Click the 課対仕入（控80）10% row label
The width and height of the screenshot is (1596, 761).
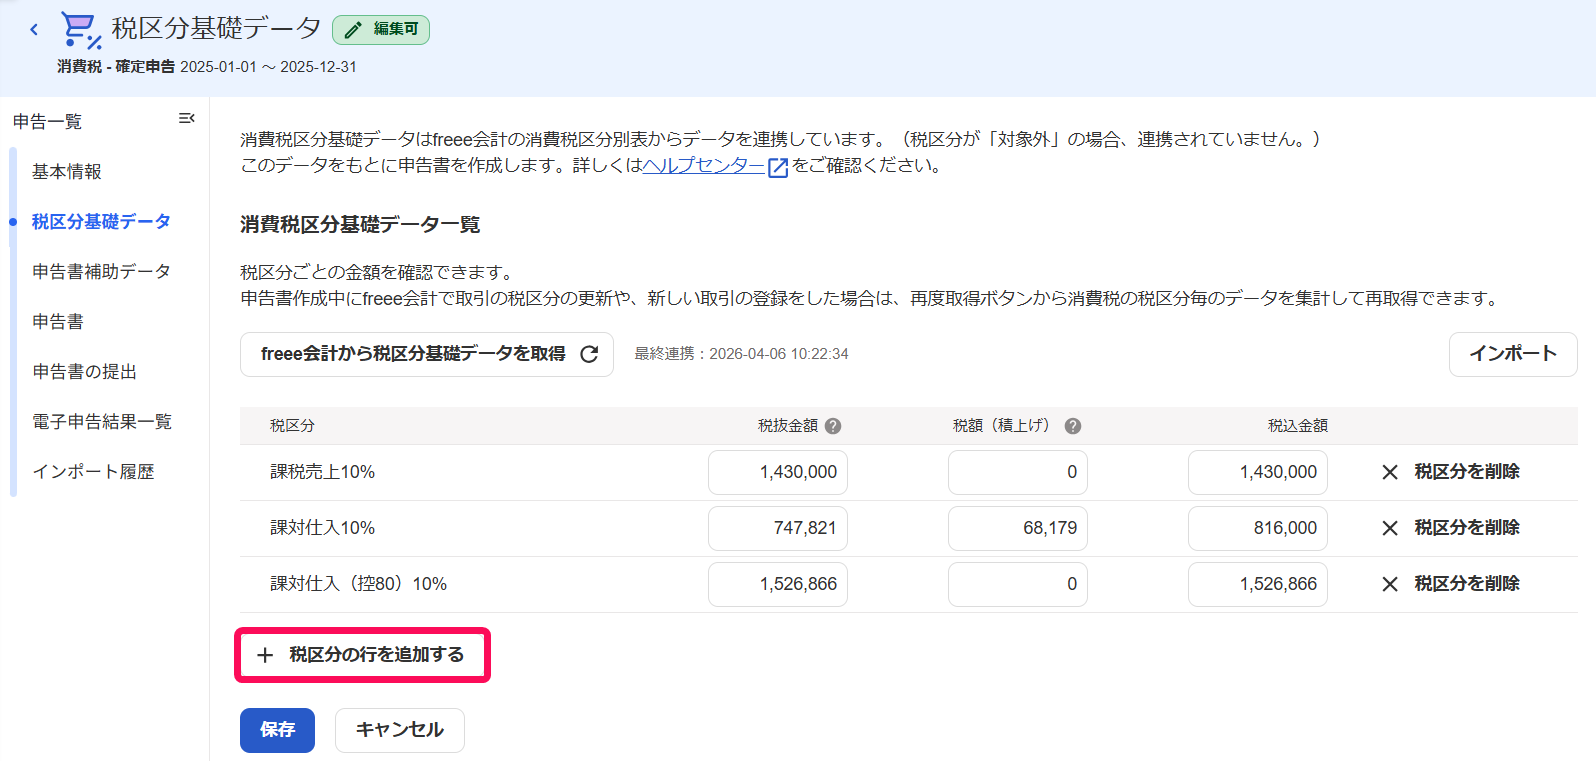click(x=358, y=584)
